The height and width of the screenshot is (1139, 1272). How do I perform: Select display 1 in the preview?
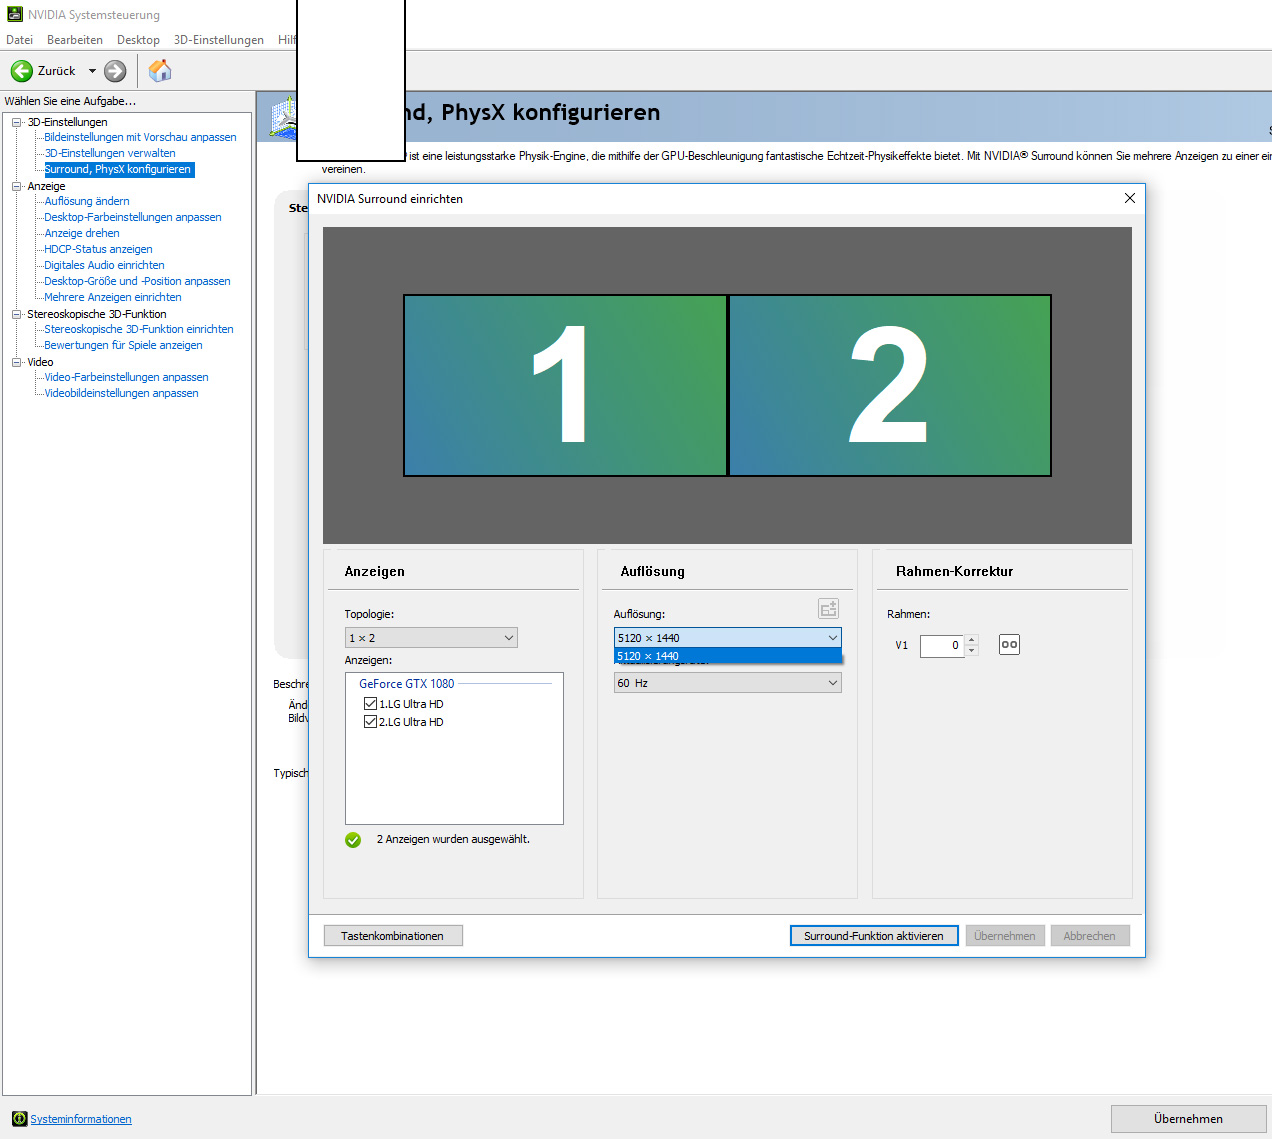coord(565,385)
